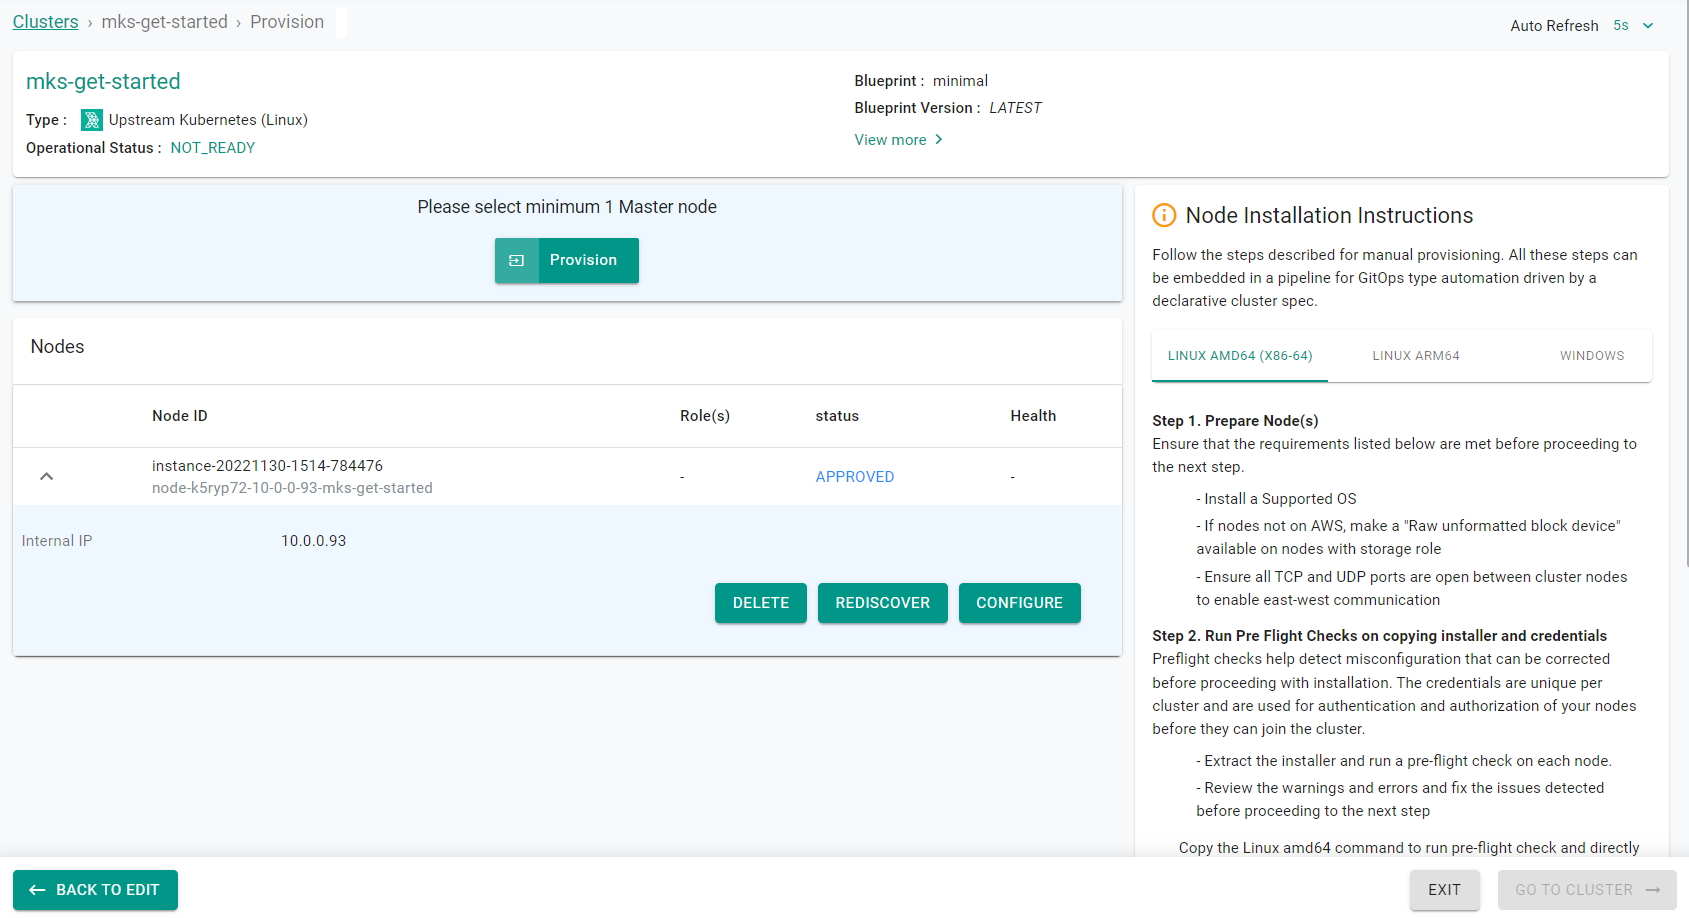Click the Node Installation Instructions info icon
1689x918 pixels.
[x=1164, y=215]
